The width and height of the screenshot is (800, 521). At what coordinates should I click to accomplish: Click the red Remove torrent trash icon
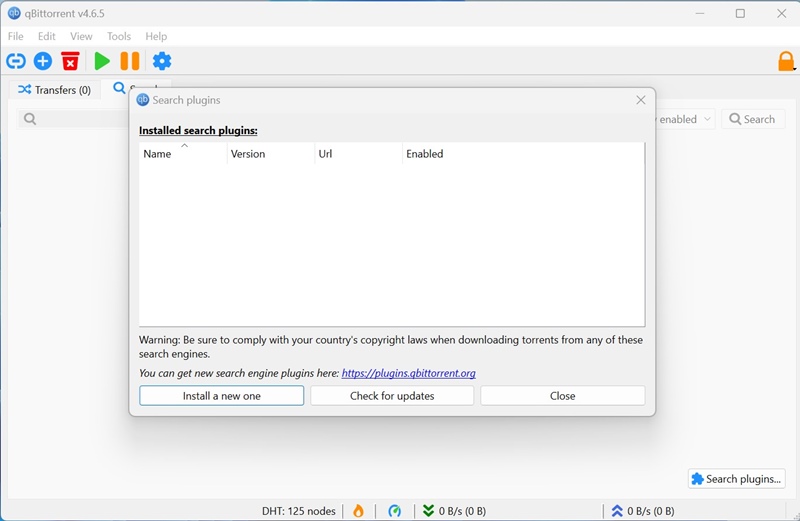coord(70,61)
